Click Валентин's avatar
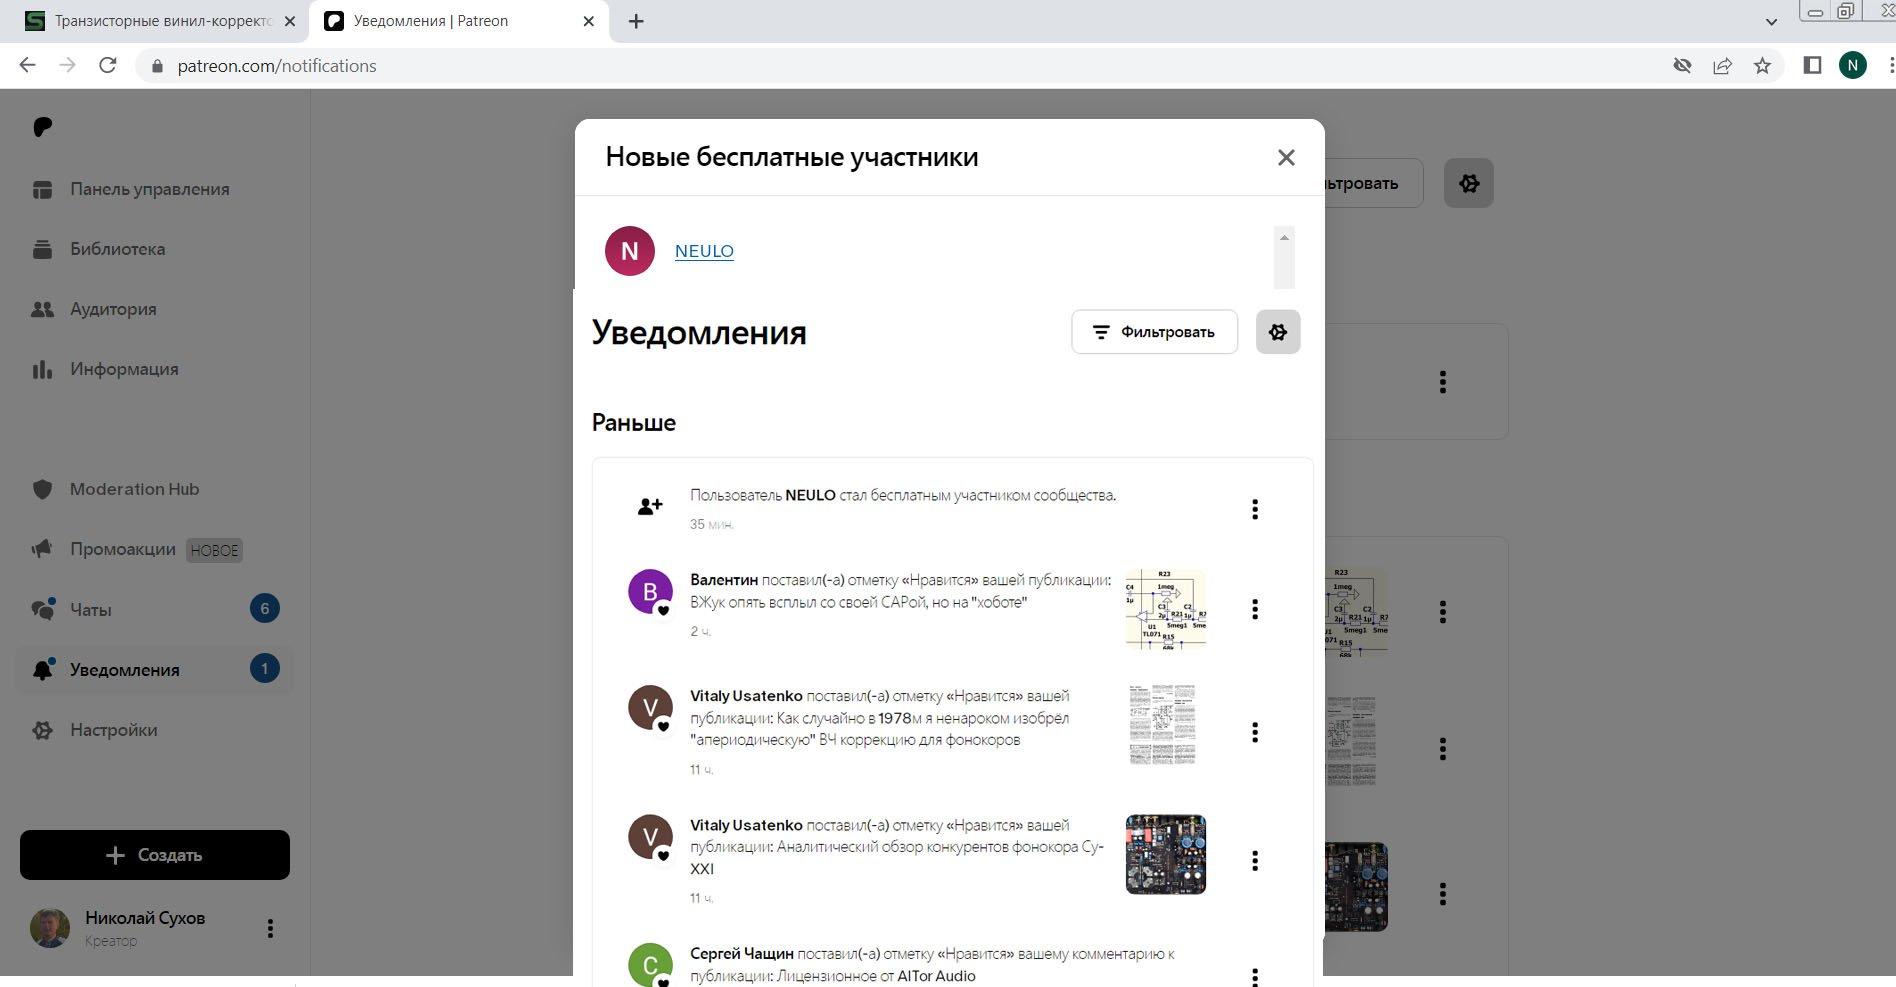 point(650,591)
